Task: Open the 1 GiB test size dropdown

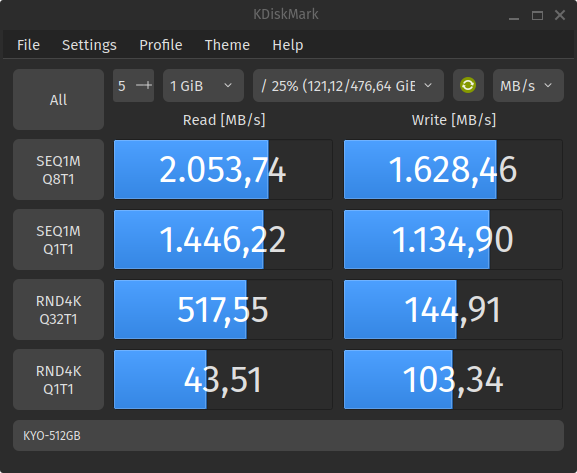Action: [x=203, y=85]
